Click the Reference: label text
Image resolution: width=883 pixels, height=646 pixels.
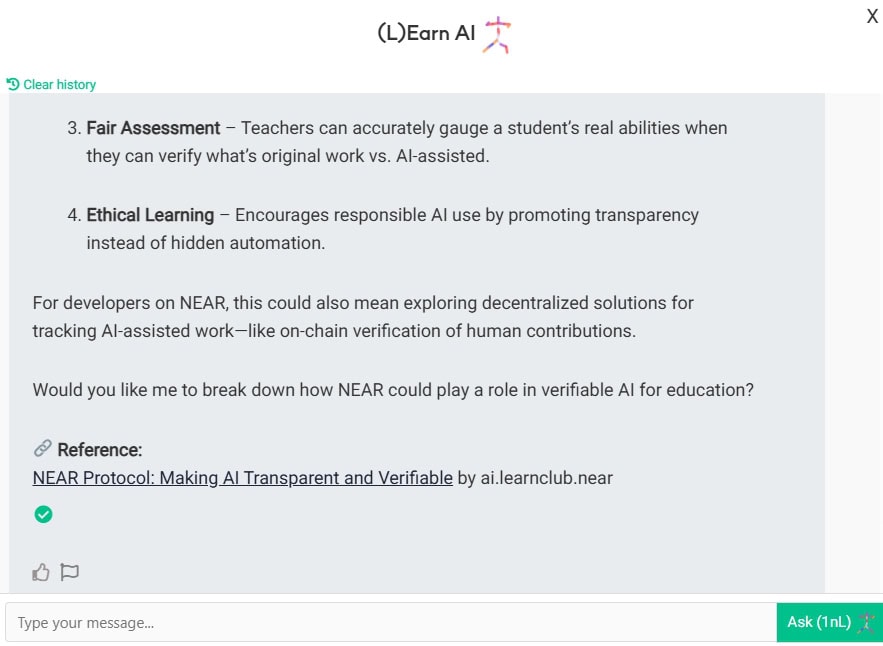pos(100,450)
